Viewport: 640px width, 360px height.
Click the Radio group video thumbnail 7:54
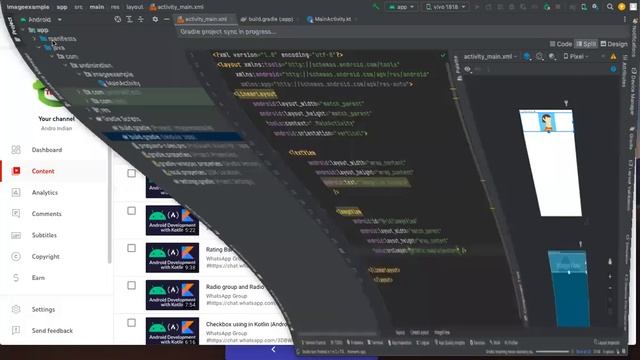pyautogui.click(x=172, y=295)
